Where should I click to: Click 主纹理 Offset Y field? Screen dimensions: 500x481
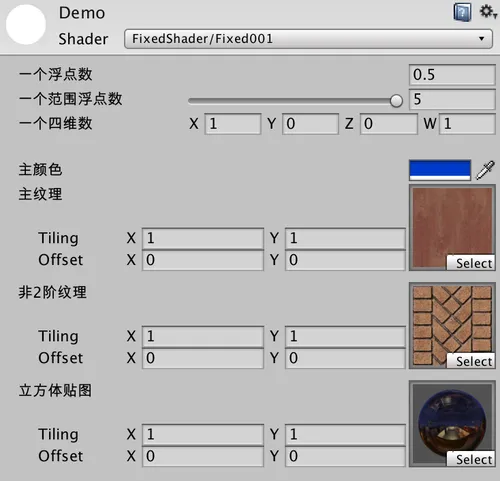pyautogui.click(x=345, y=260)
